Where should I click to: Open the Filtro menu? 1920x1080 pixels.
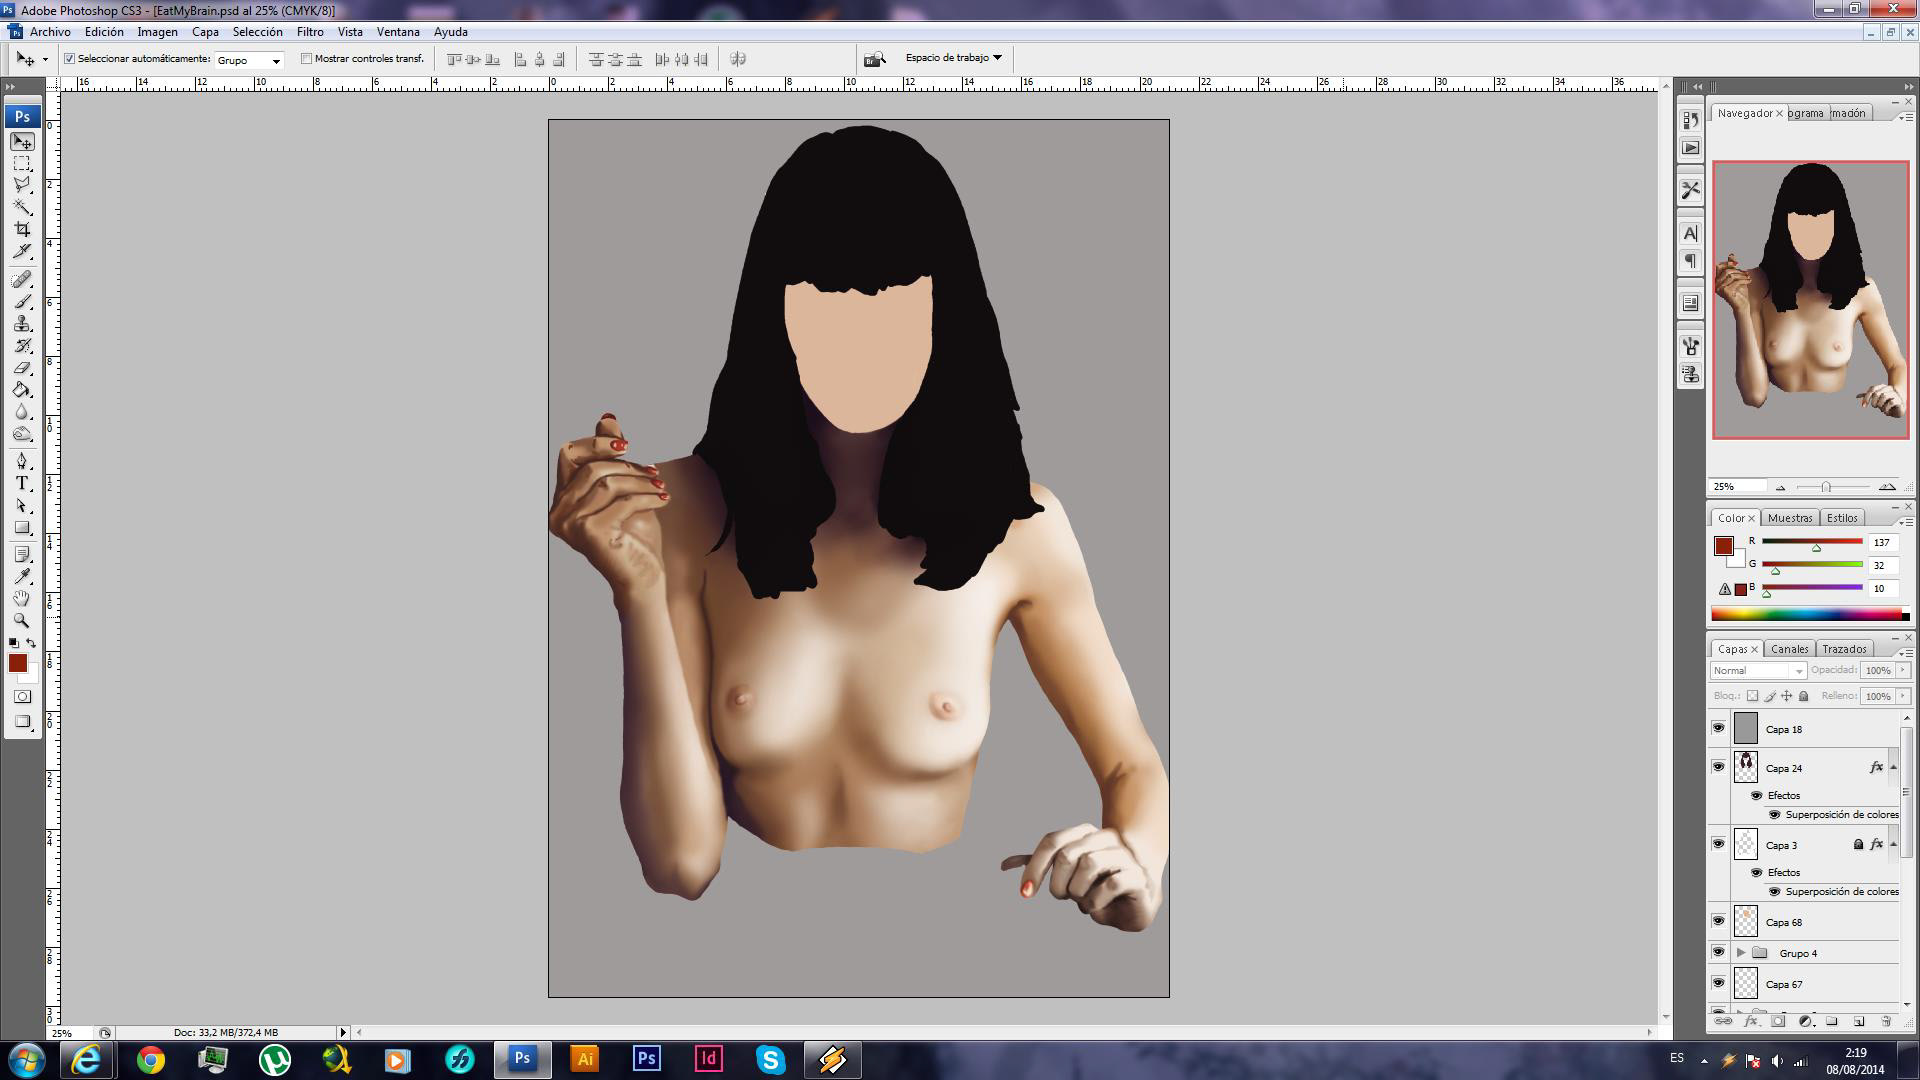310,32
